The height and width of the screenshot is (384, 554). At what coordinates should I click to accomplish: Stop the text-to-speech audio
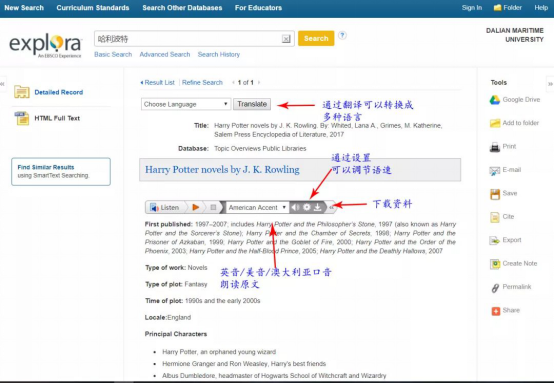click(x=213, y=207)
